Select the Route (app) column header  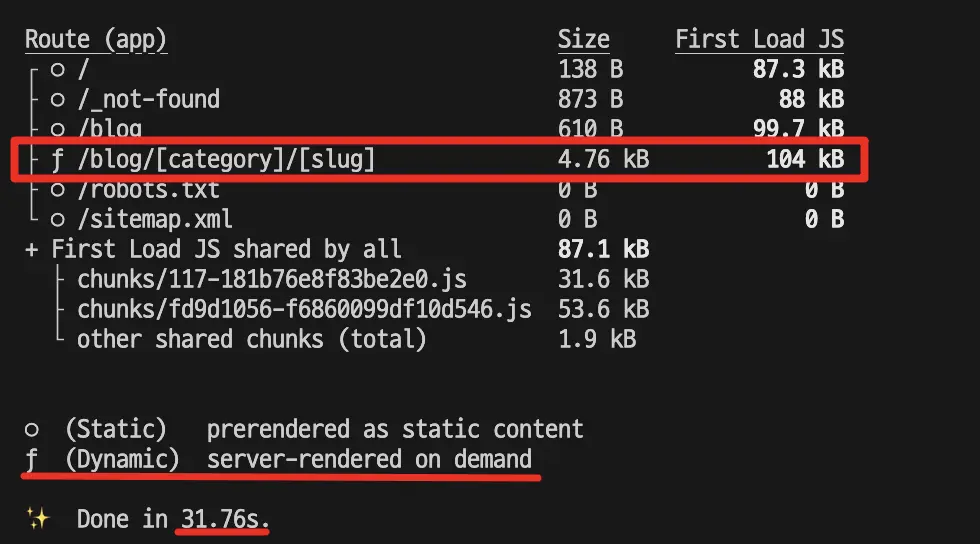pyautogui.click(x=96, y=39)
